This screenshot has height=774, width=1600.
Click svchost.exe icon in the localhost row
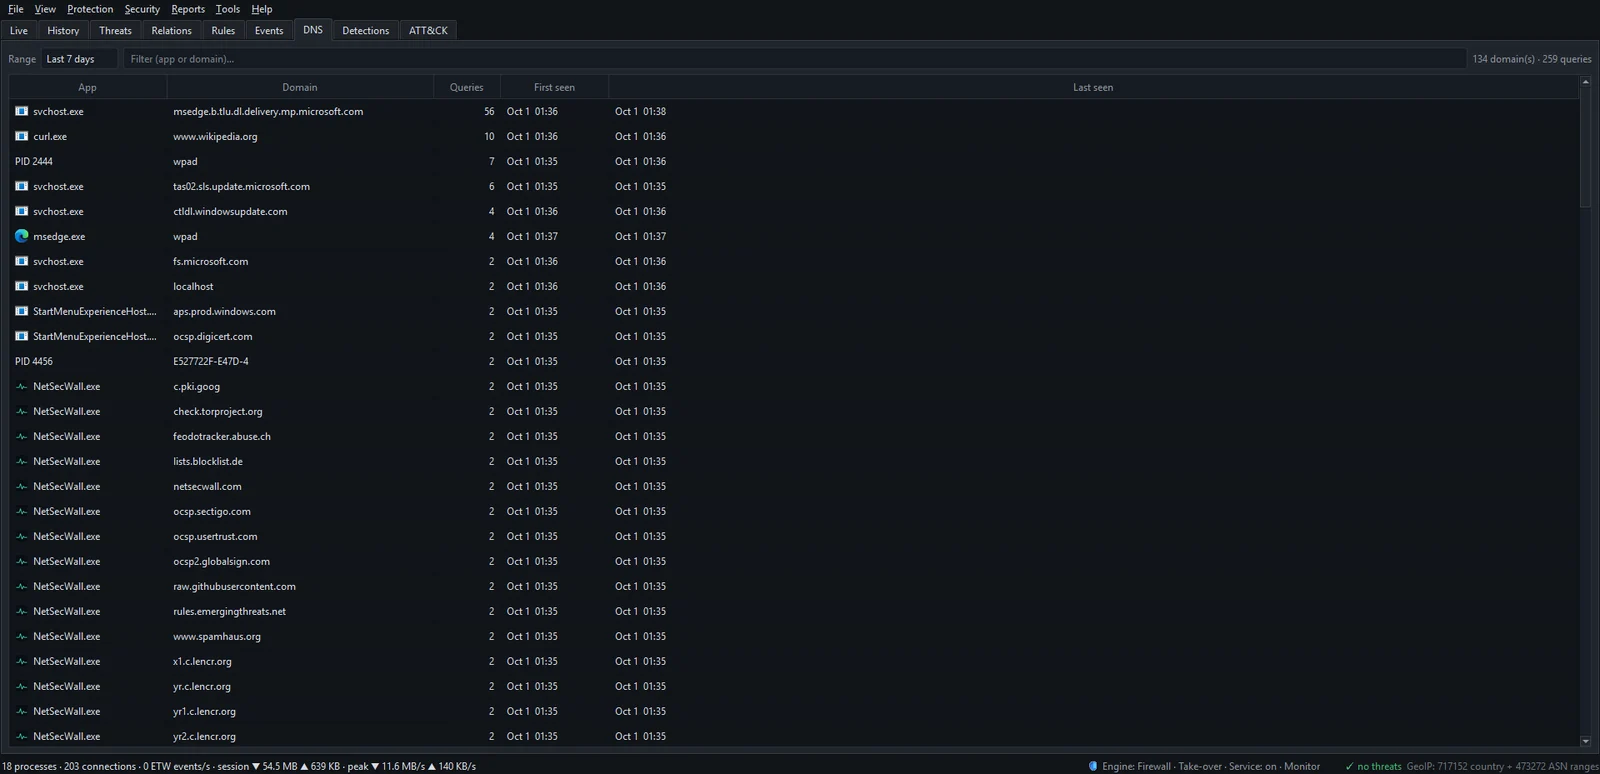21,286
